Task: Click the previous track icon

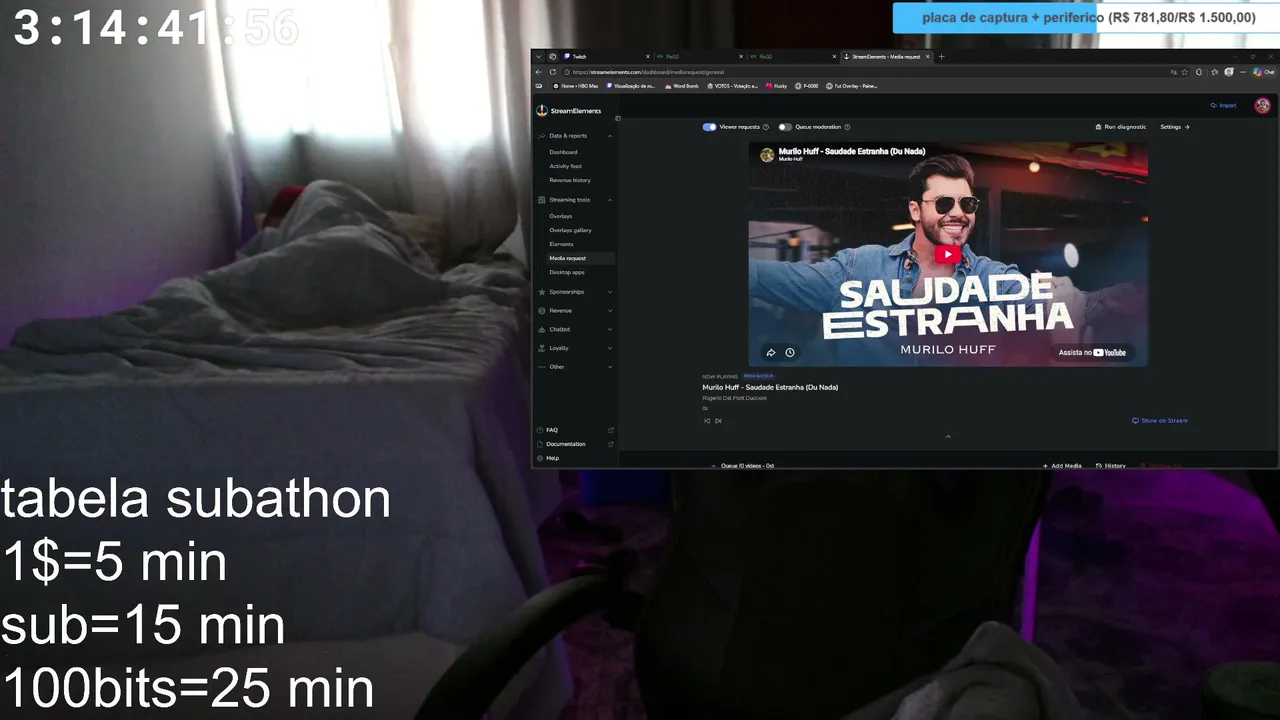Action: pyautogui.click(x=707, y=421)
